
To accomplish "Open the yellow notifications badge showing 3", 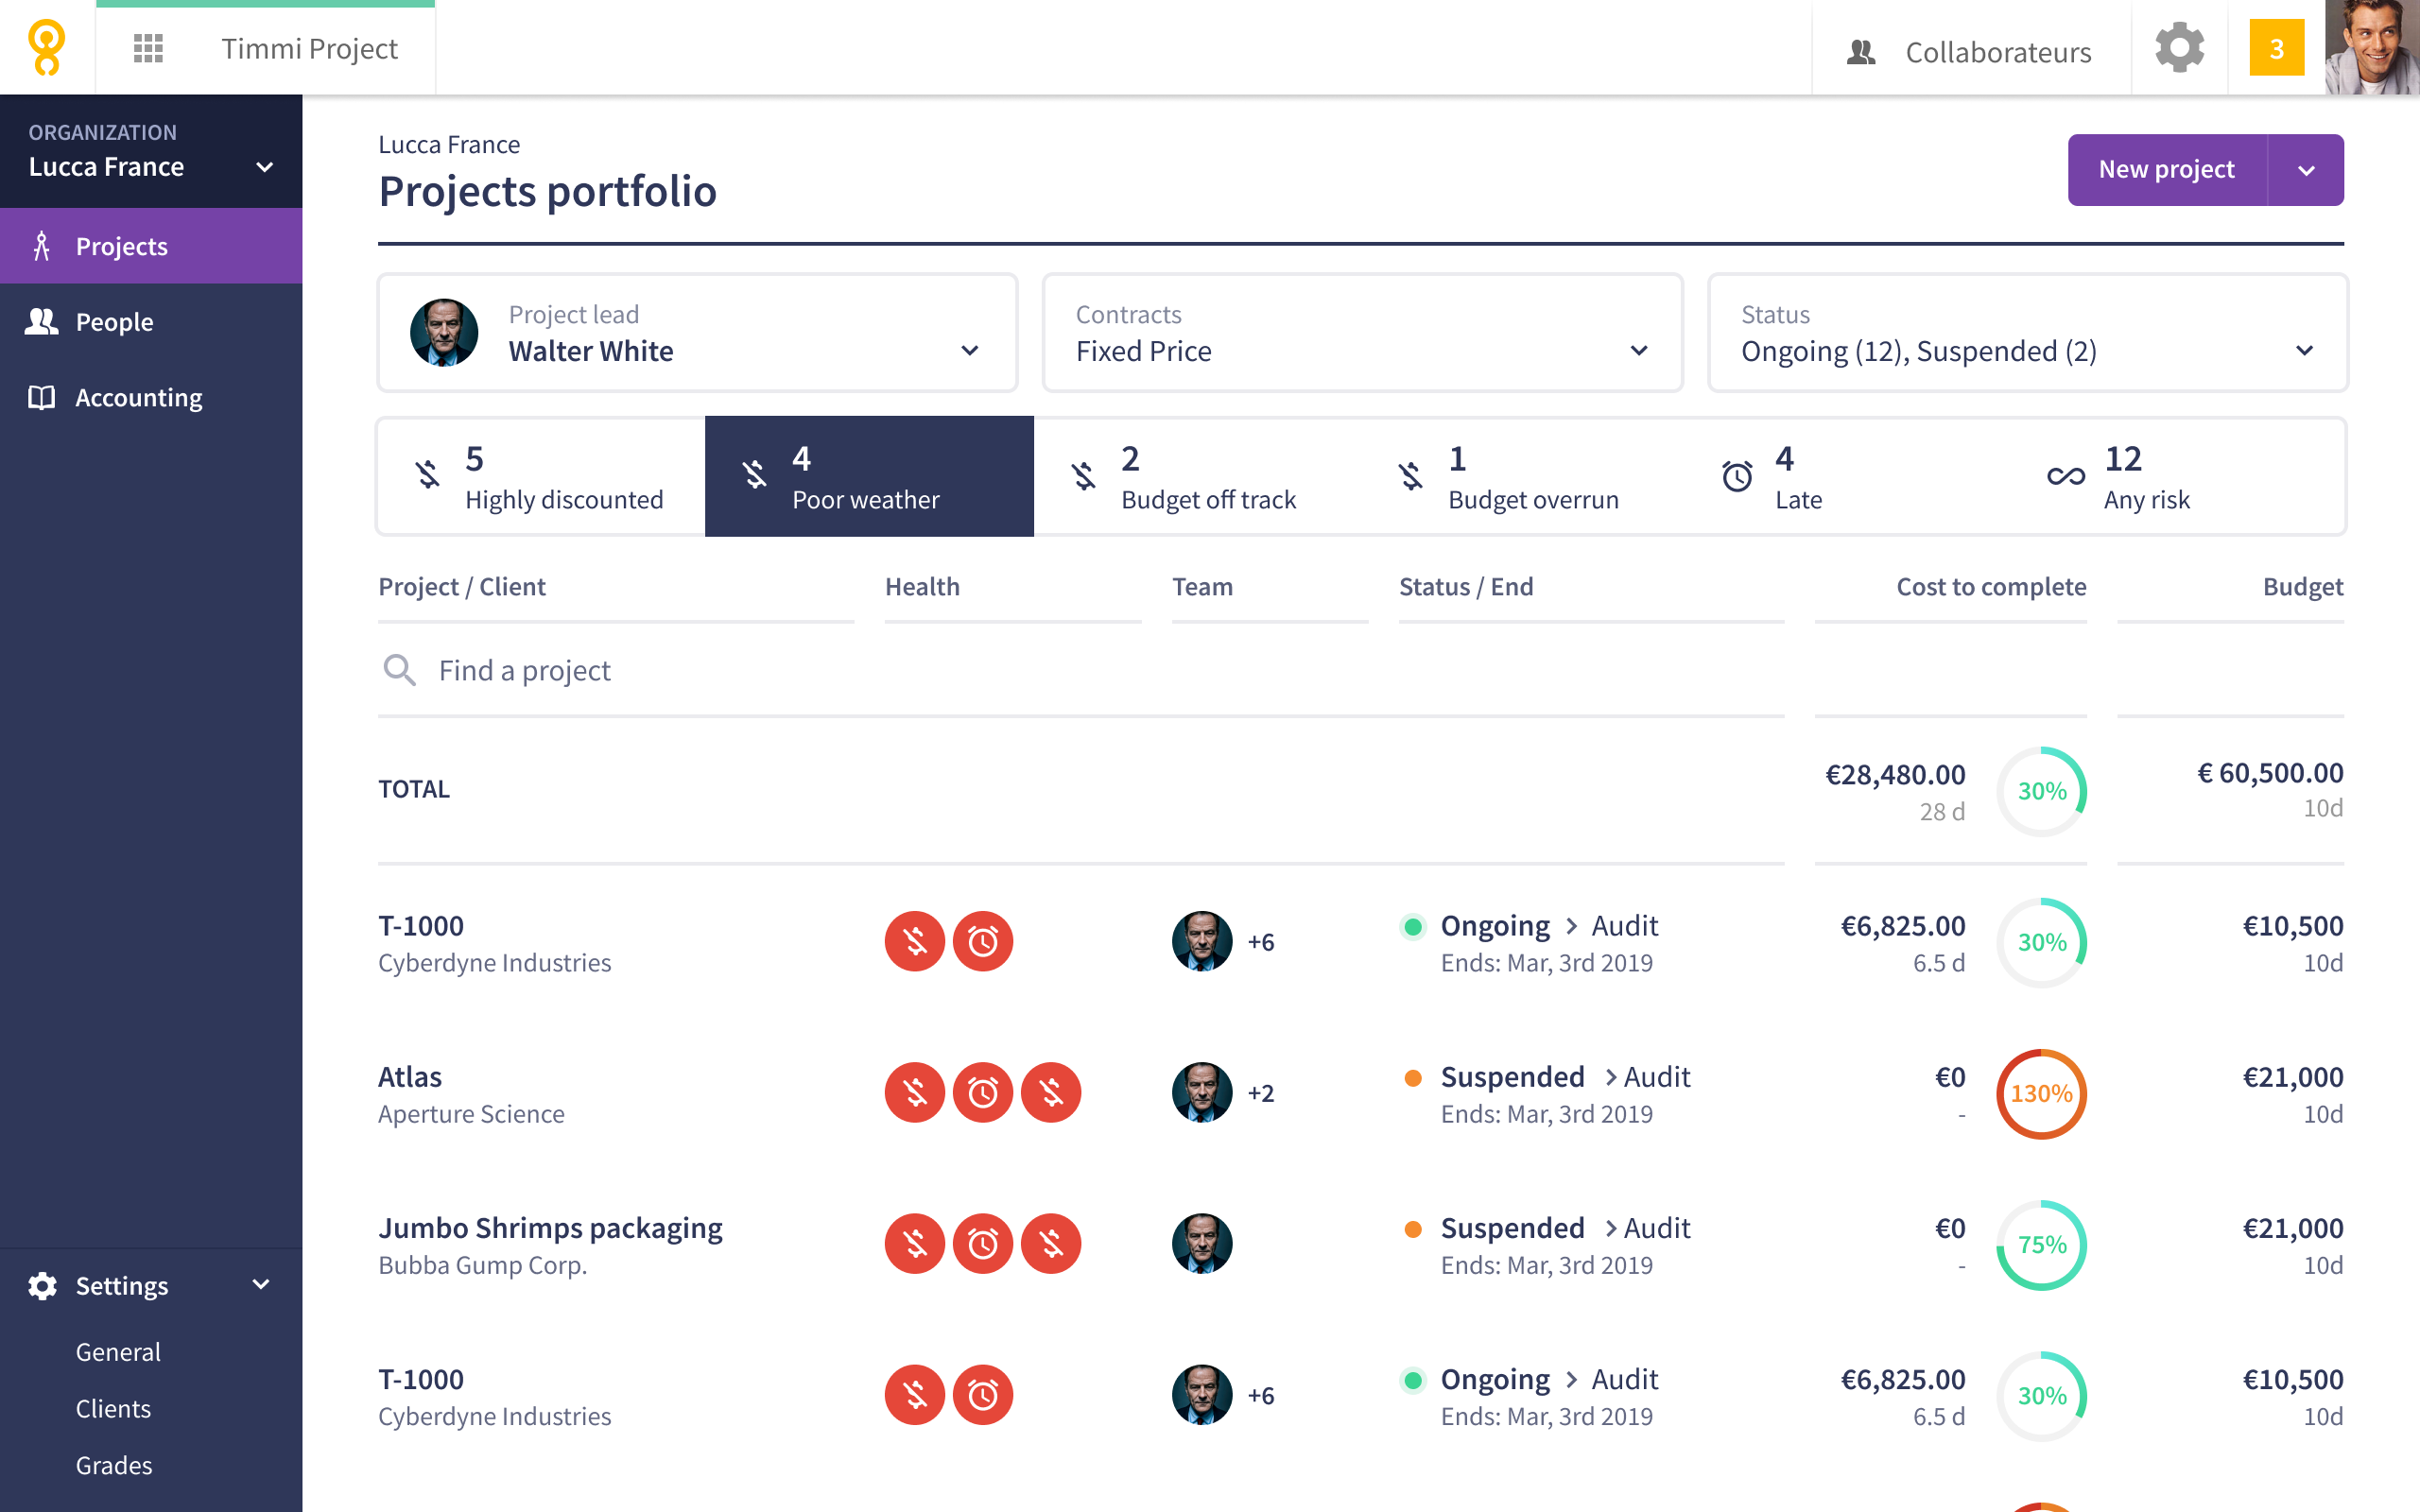I will tap(2276, 48).
